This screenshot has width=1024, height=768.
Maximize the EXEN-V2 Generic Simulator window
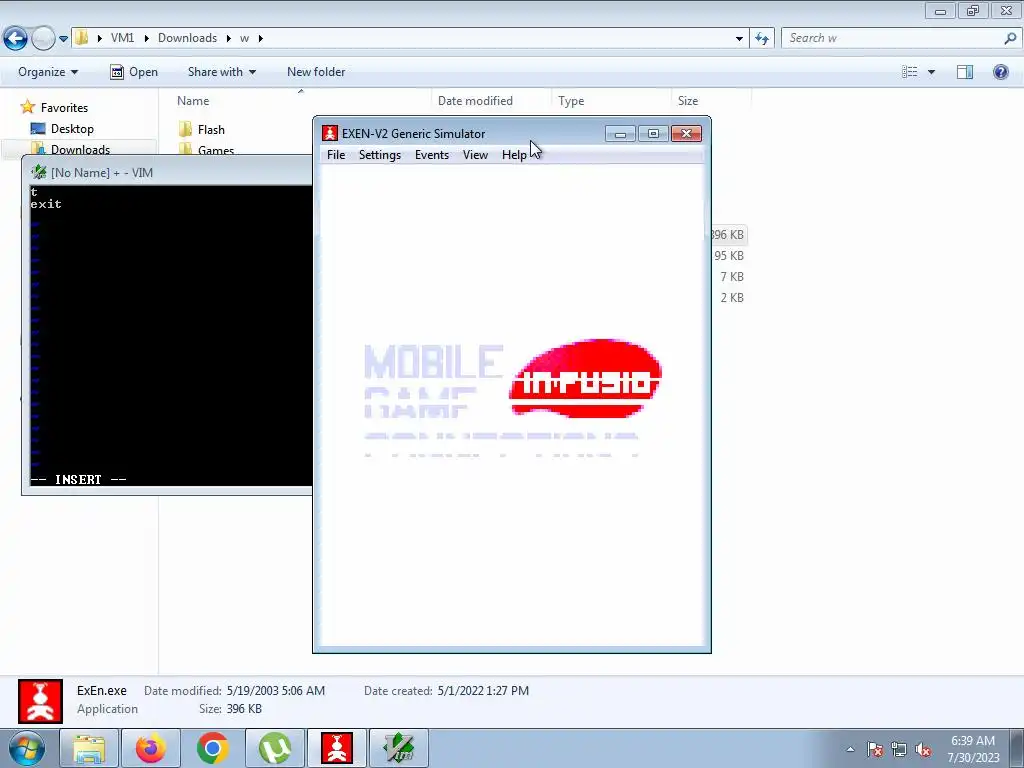pos(653,134)
